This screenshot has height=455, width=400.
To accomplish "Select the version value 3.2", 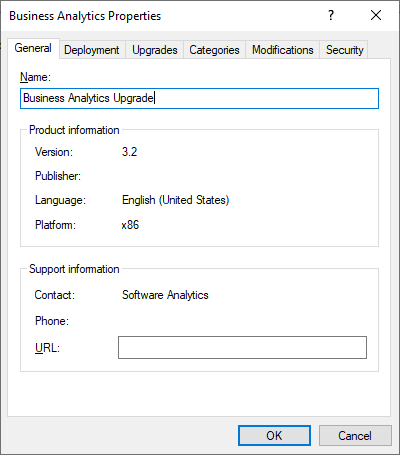I will click(x=129, y=152).
